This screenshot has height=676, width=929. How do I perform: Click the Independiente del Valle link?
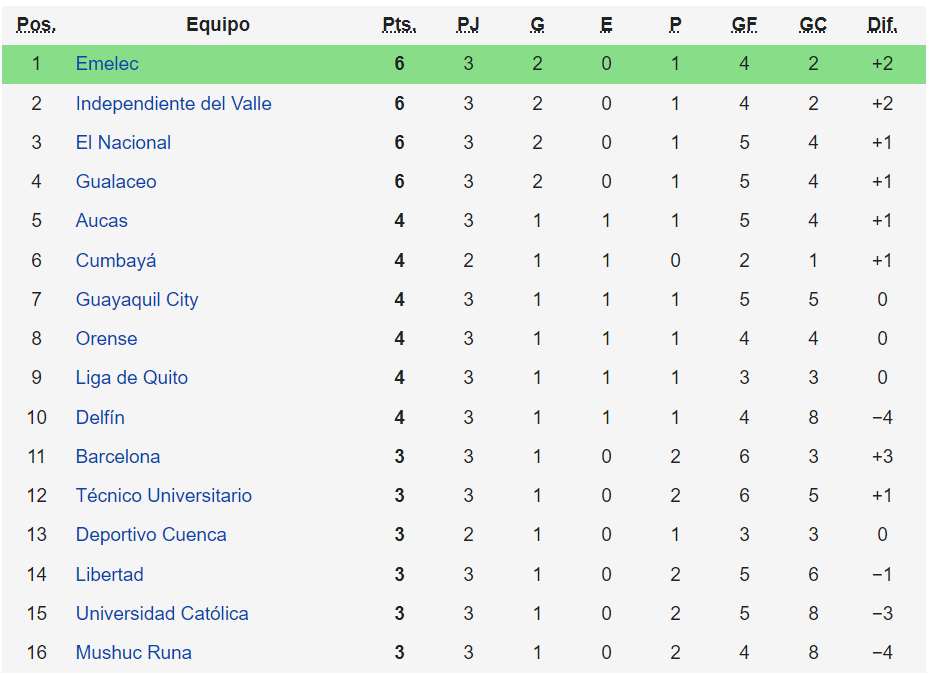(173, 104)
